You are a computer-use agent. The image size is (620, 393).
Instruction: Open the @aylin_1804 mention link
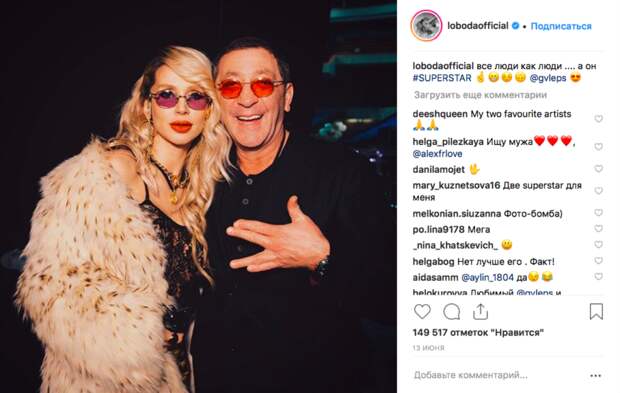[487, 278]
